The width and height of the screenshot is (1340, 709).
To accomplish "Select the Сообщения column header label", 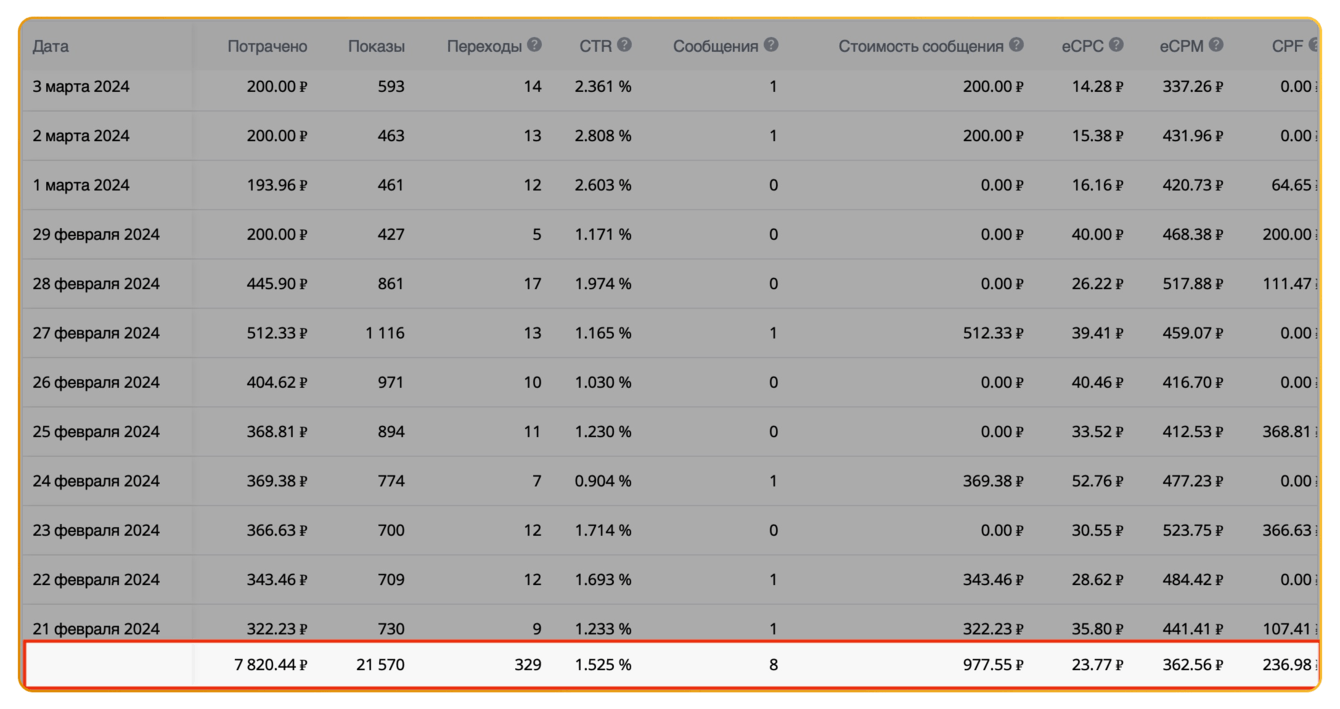I will coord(715,46).
